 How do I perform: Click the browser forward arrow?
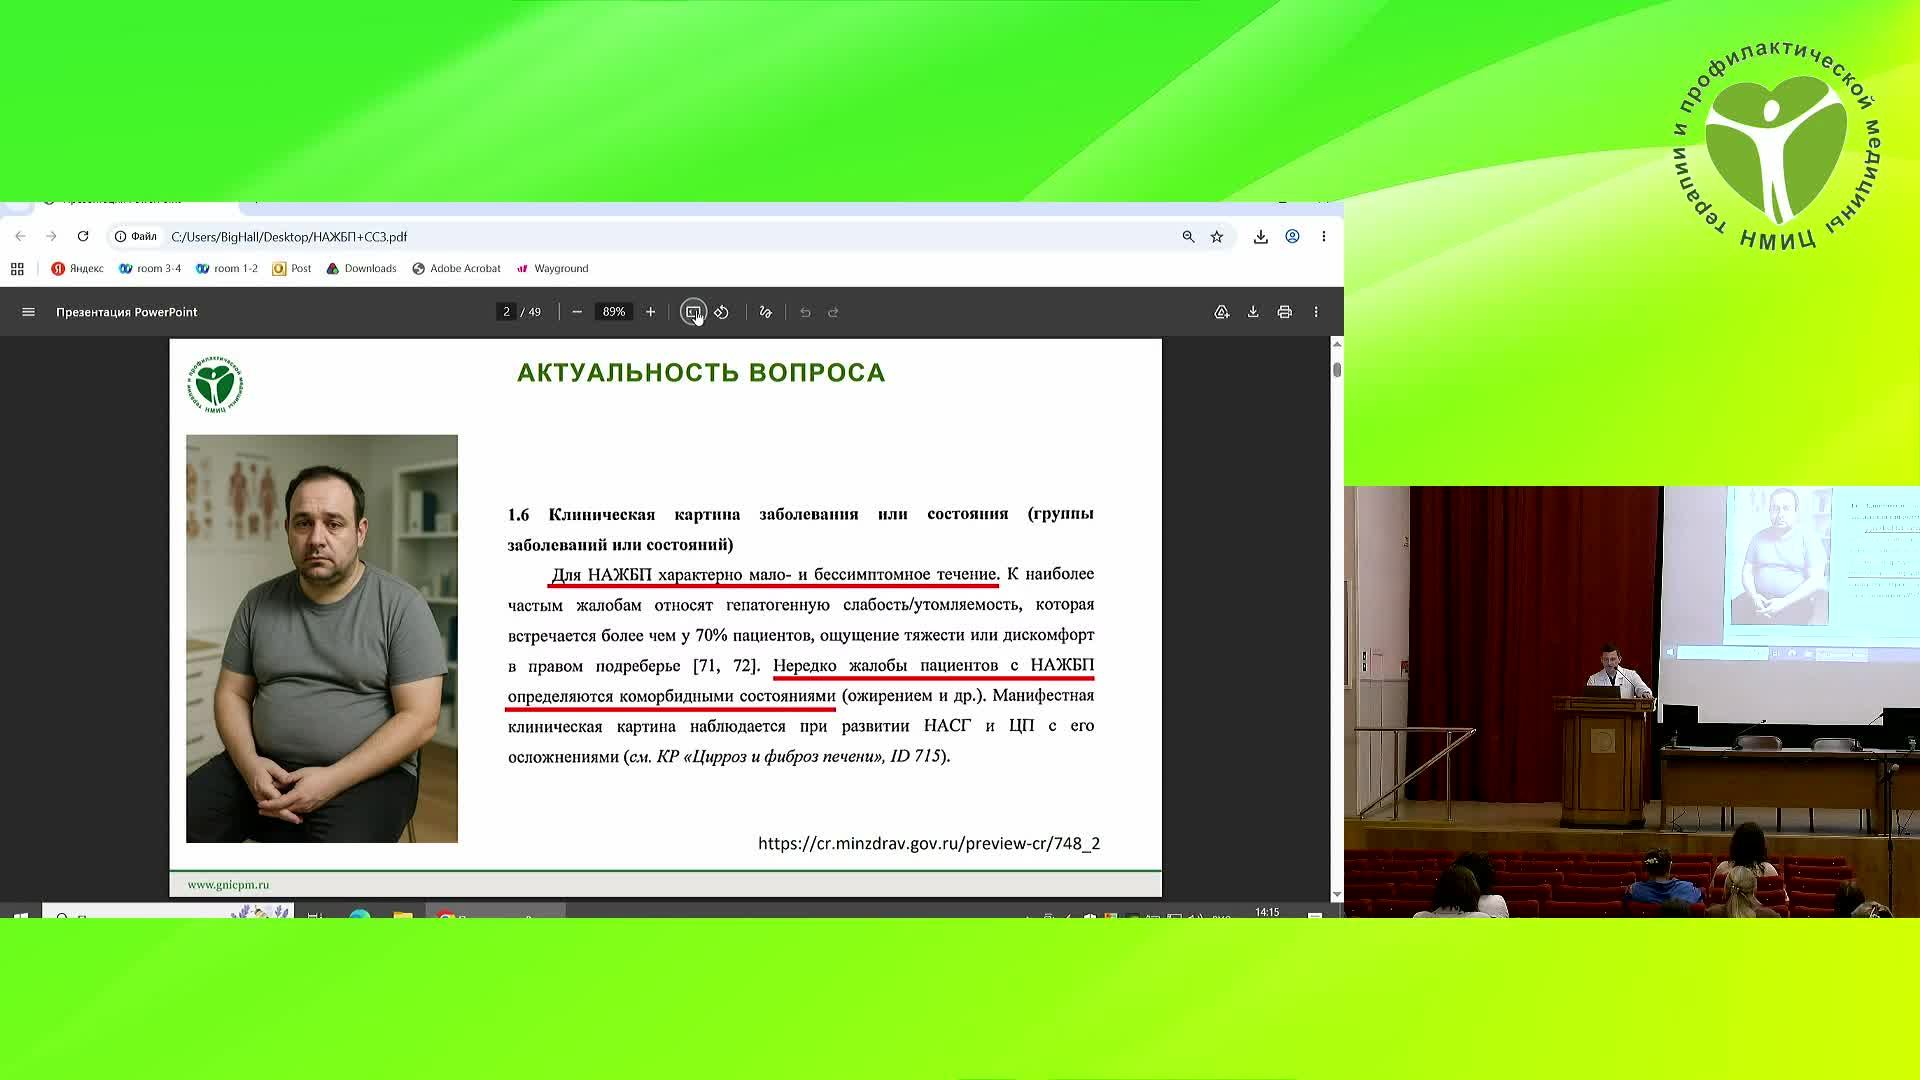coord(51,237)
